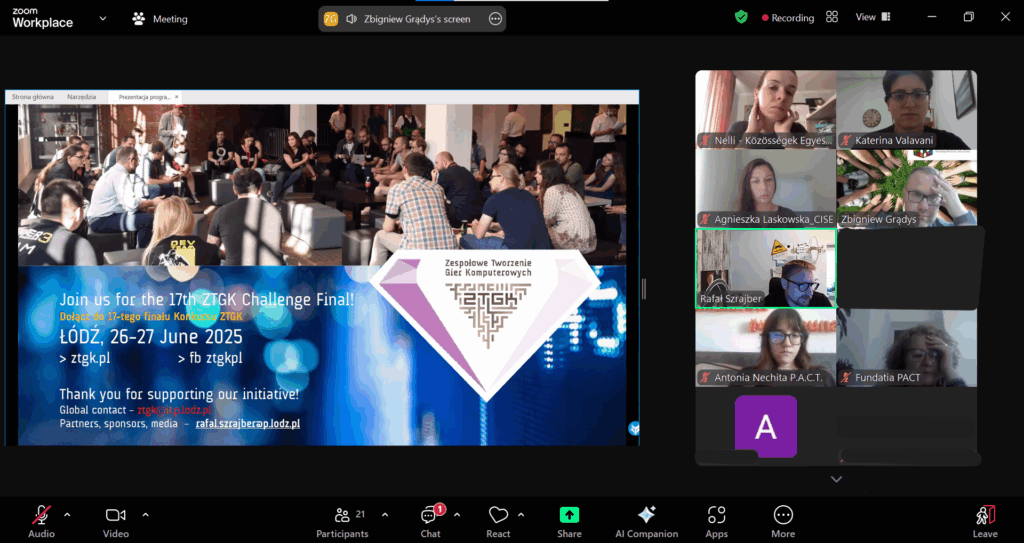Click the Recording indicator
The image size is (1024, 543).
coord(788,18)
